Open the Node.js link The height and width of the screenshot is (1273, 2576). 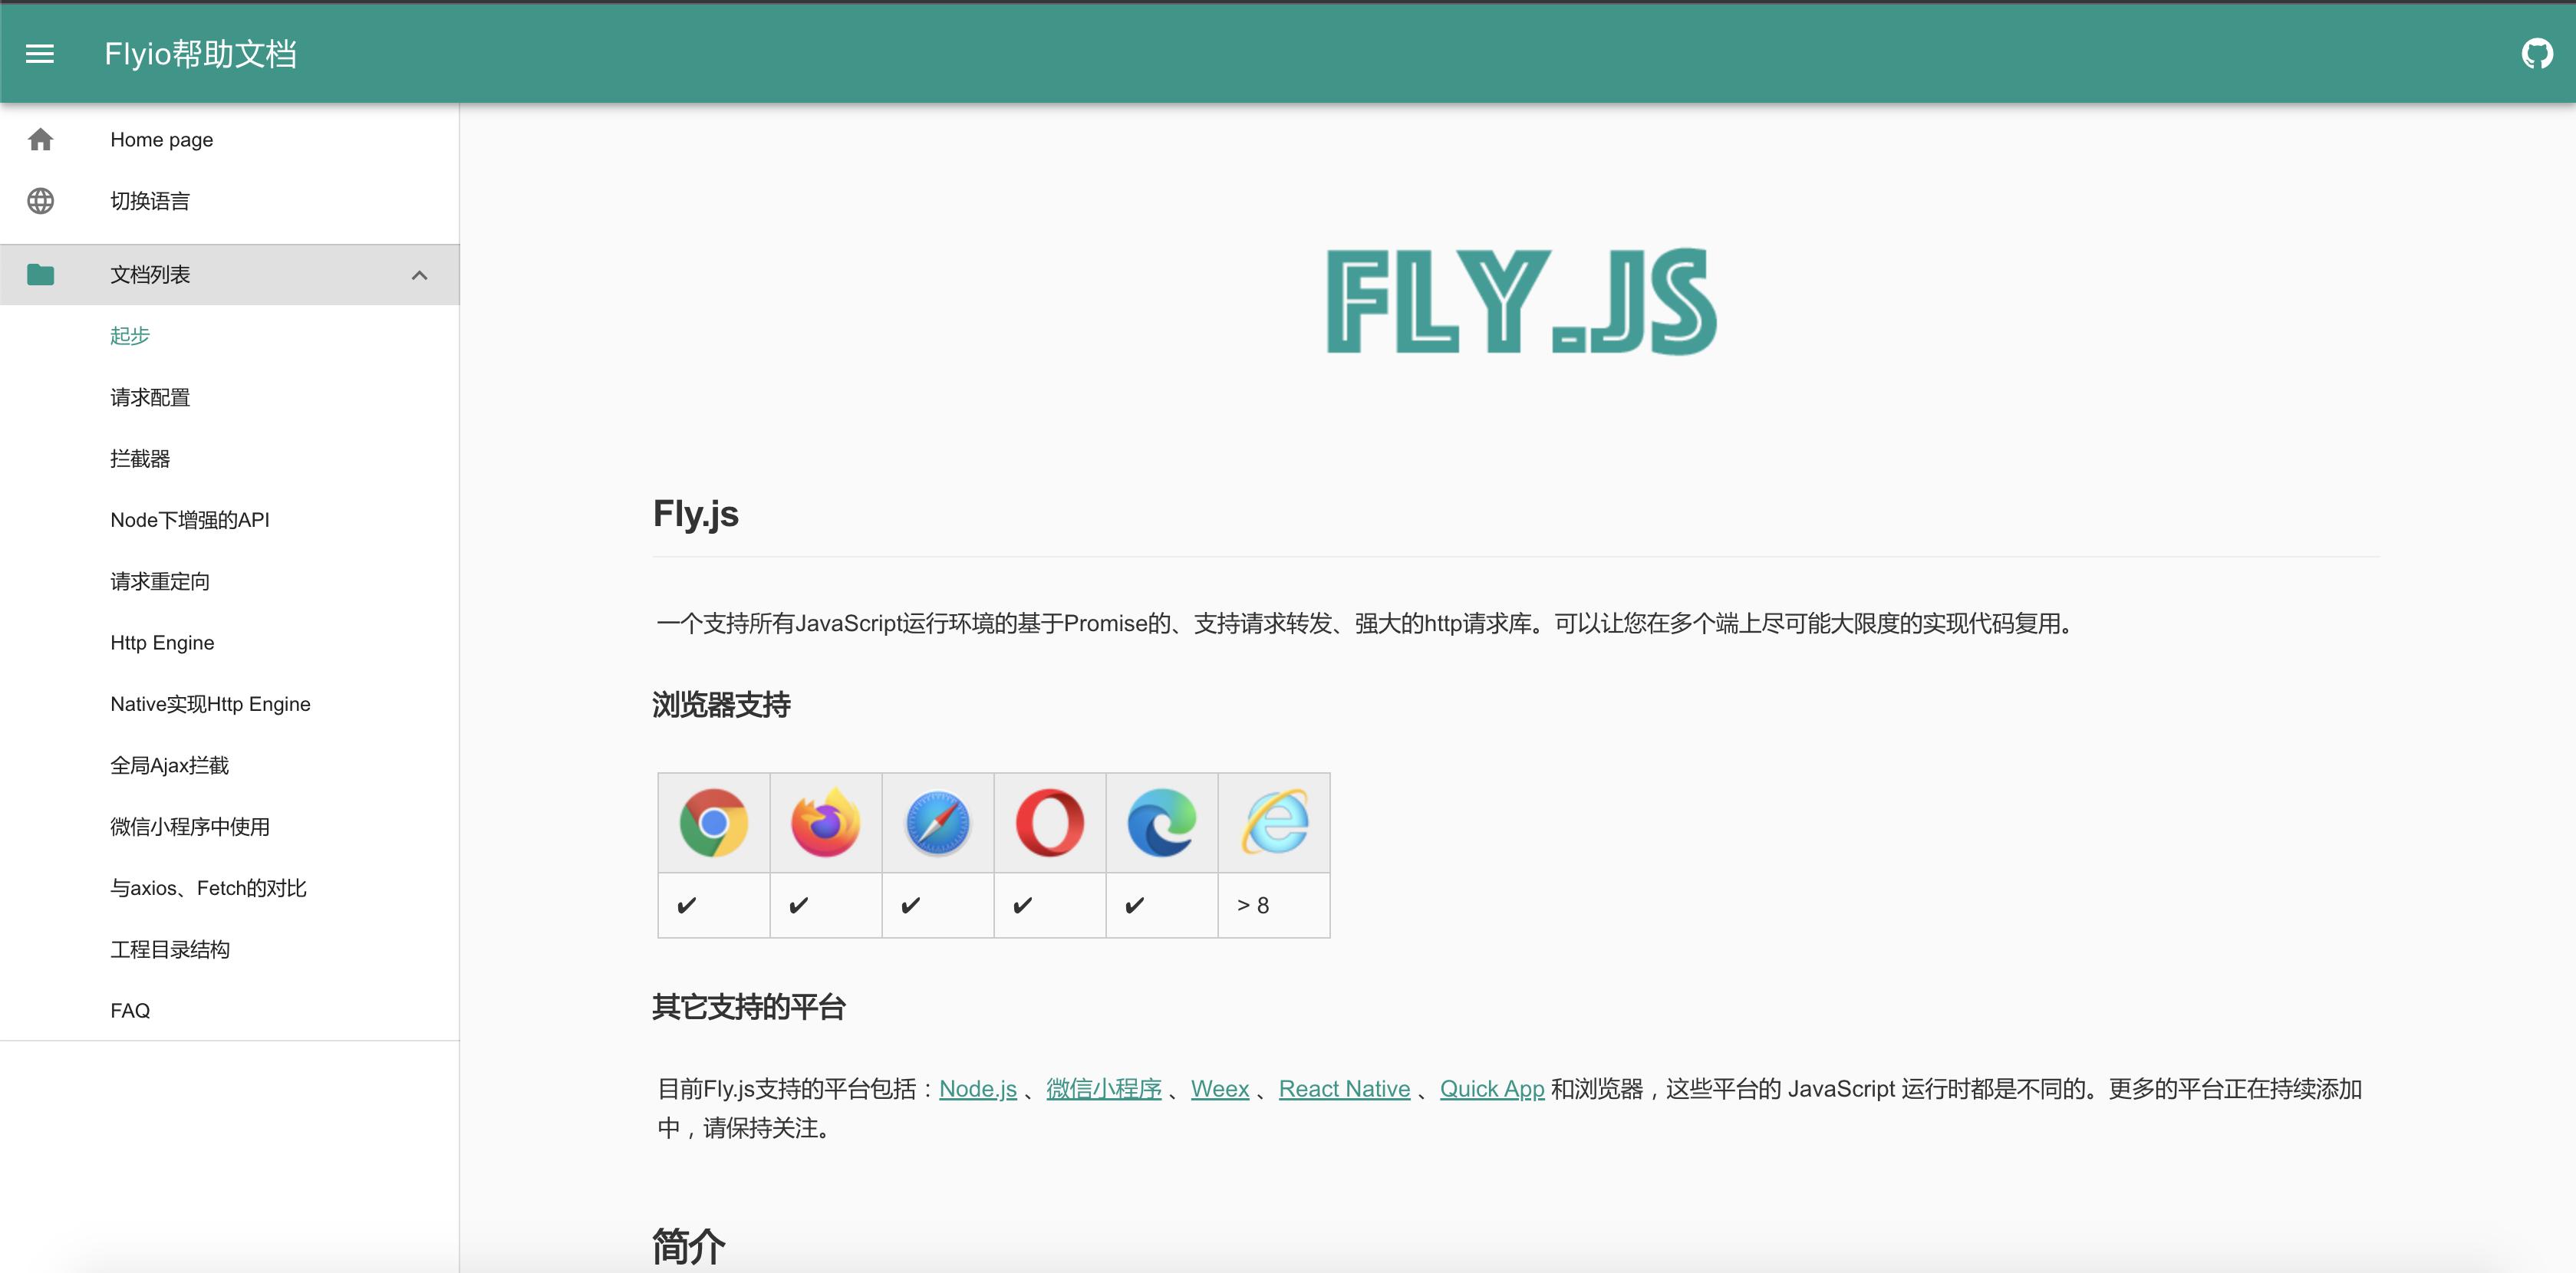[x=977, y=1088]
